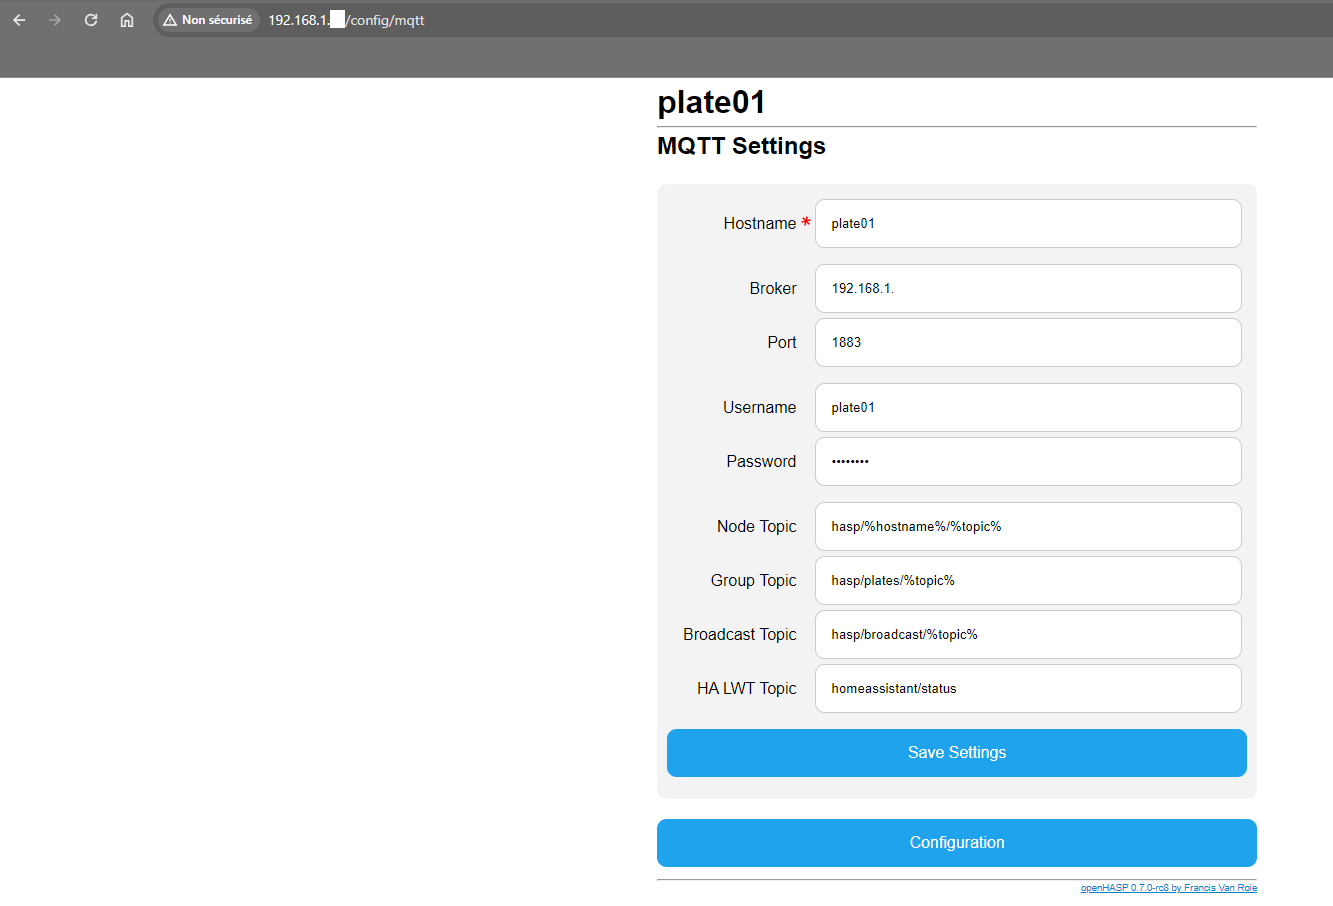Screen dimensions: 1333x906
Task: Open the browser home page icon
Action: (x=127, y=20)
